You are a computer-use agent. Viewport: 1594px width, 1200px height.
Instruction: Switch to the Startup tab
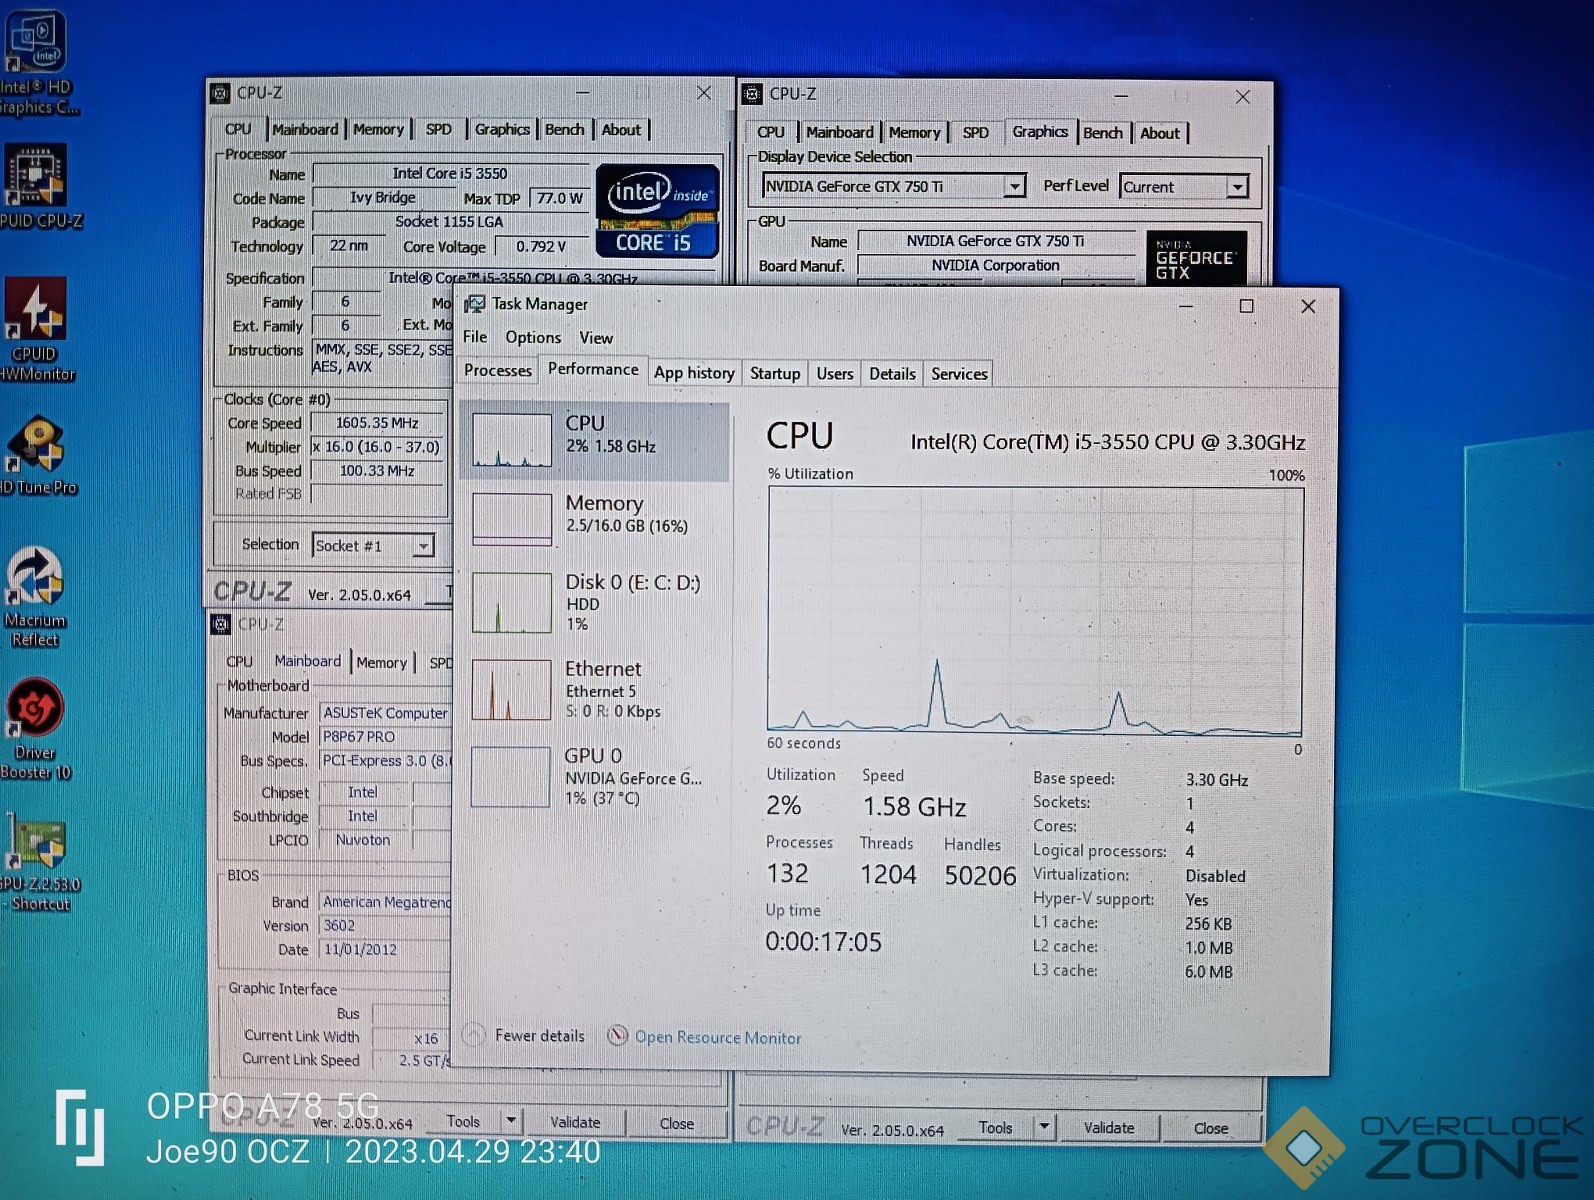[x=775, y=373]
